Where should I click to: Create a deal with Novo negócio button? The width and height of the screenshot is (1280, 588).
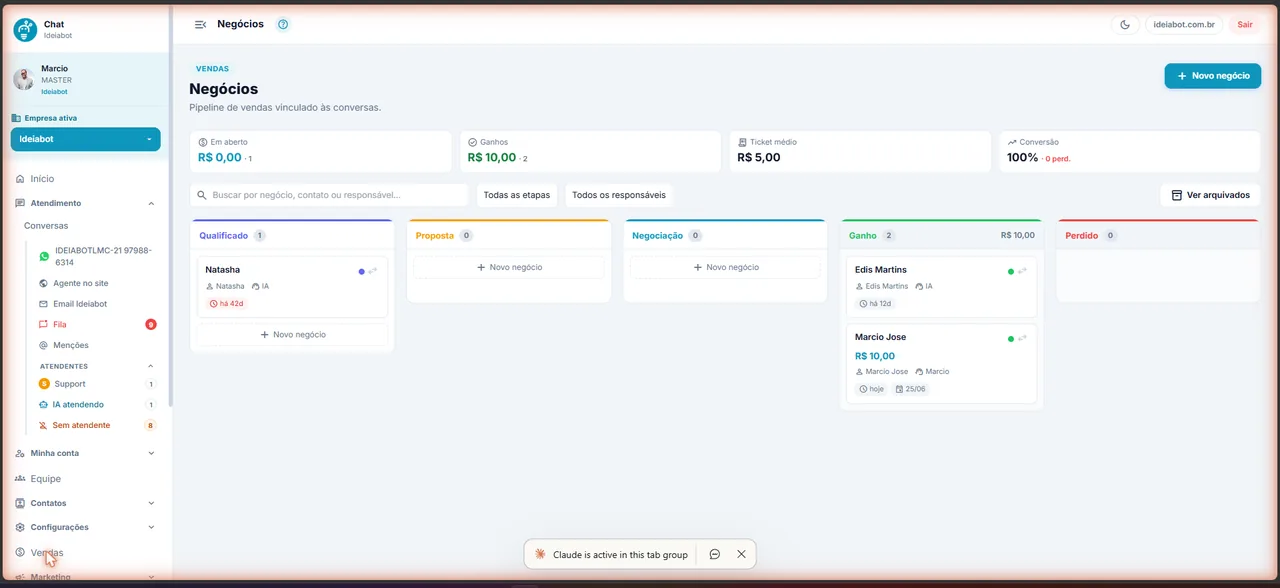[x=1212, y=76]
